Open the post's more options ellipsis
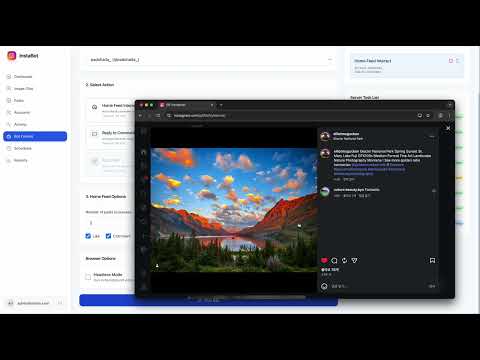 click(x=432, y=136)
